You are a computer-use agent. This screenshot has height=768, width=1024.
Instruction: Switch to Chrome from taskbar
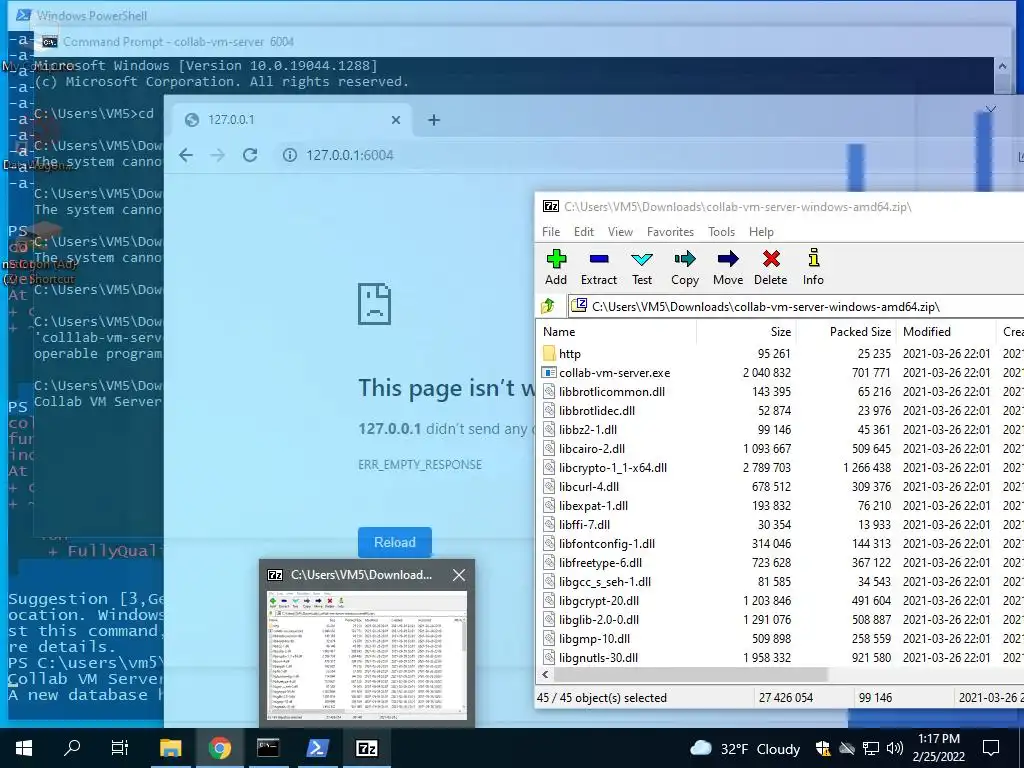[x=219, y=748]
